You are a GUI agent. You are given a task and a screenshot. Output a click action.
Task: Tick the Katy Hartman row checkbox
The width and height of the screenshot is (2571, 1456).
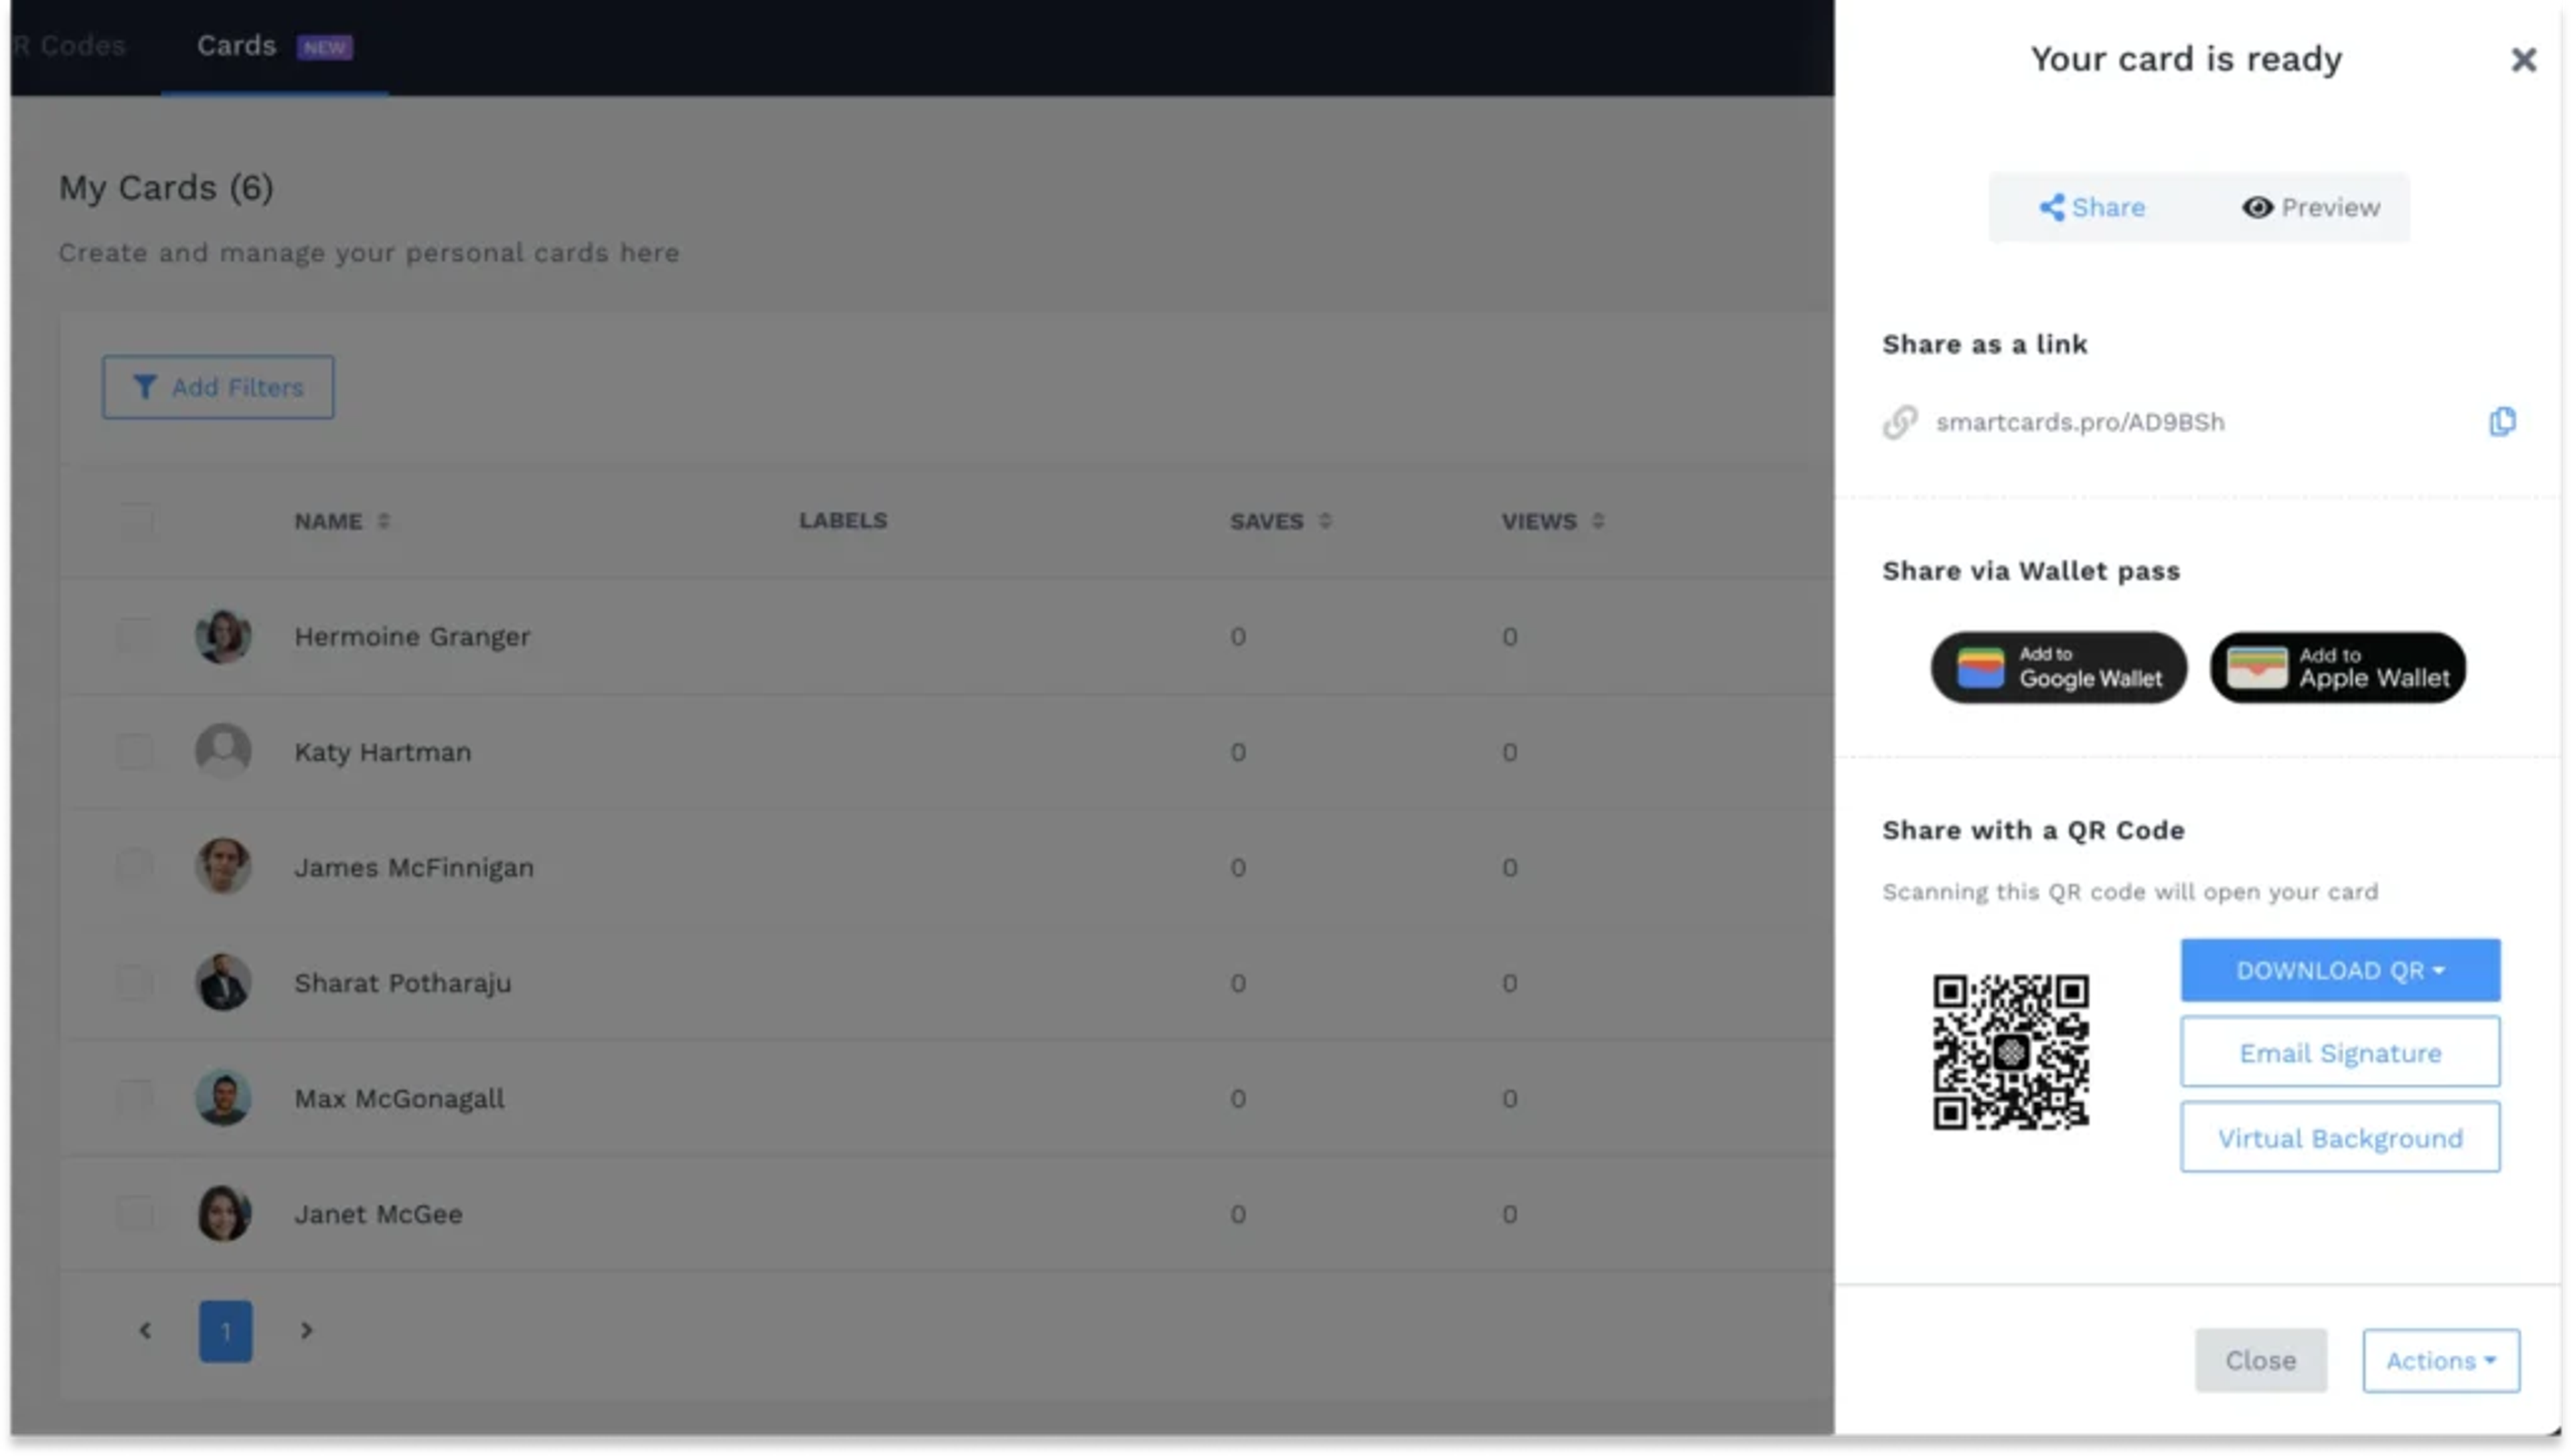point(136,751)
